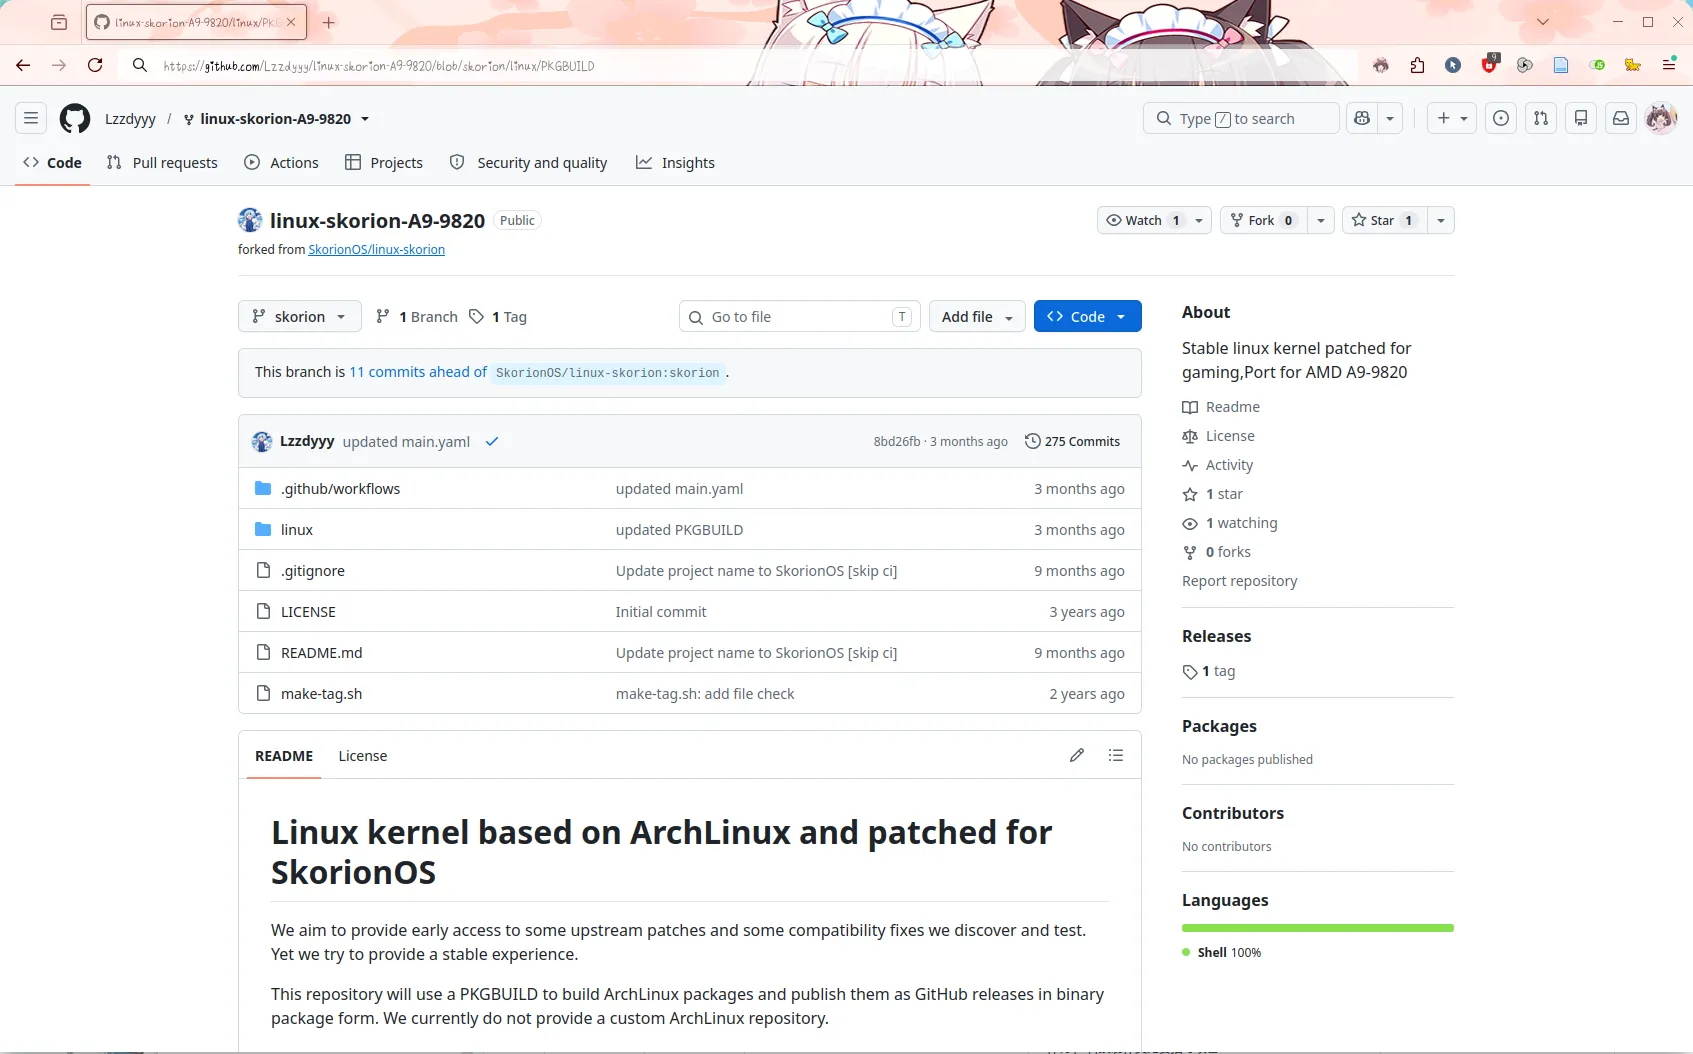View the 275 Commits history
The image size is (1693, 1054).
point(1072,441)
